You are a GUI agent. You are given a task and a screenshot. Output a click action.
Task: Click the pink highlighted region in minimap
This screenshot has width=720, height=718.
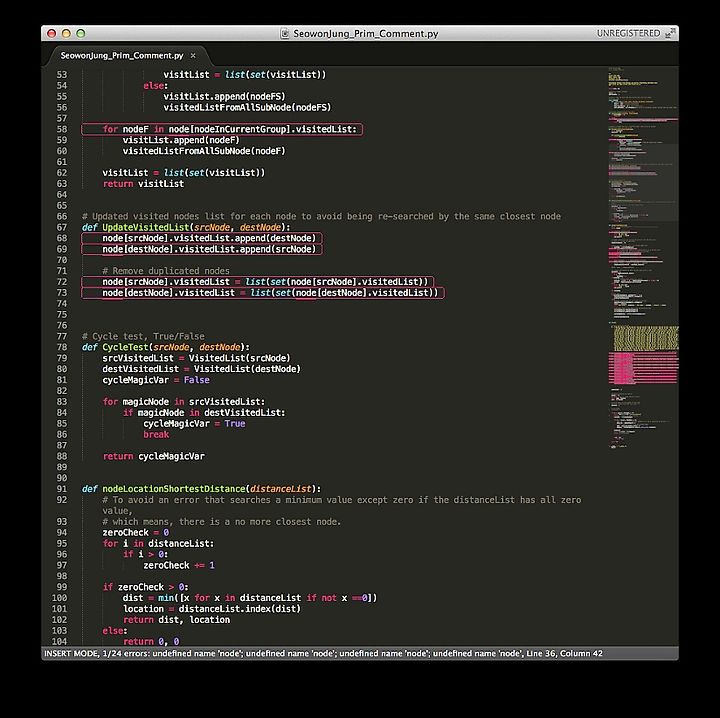tap(643, 368)
